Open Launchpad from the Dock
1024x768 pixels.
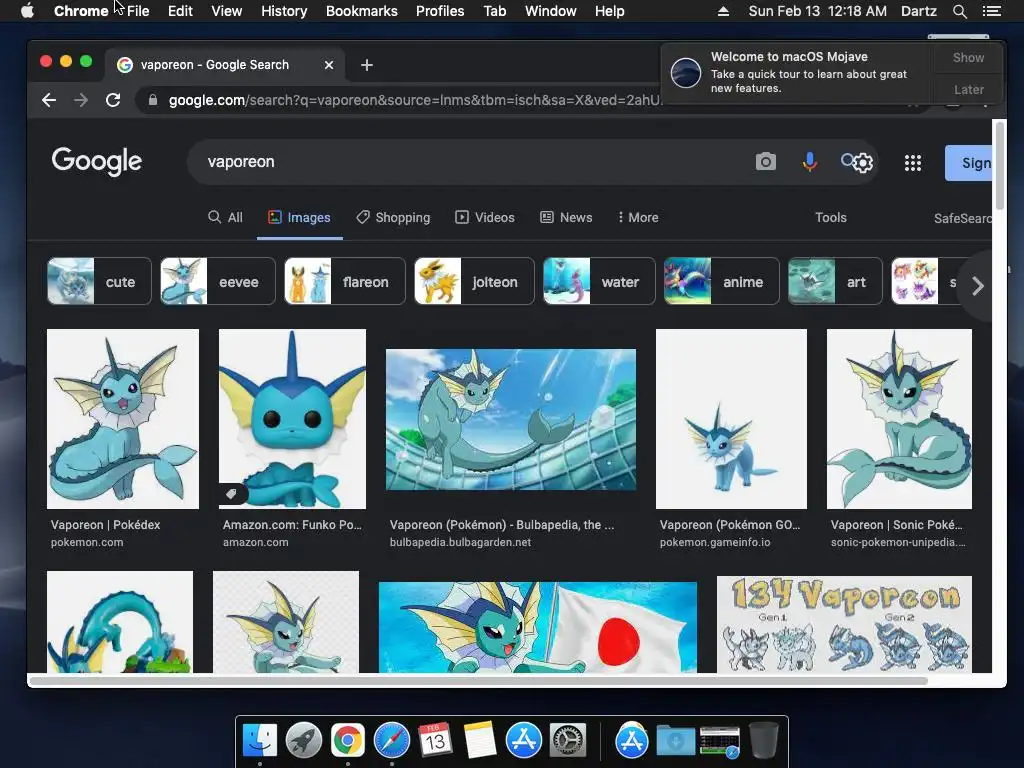(304, 741)
